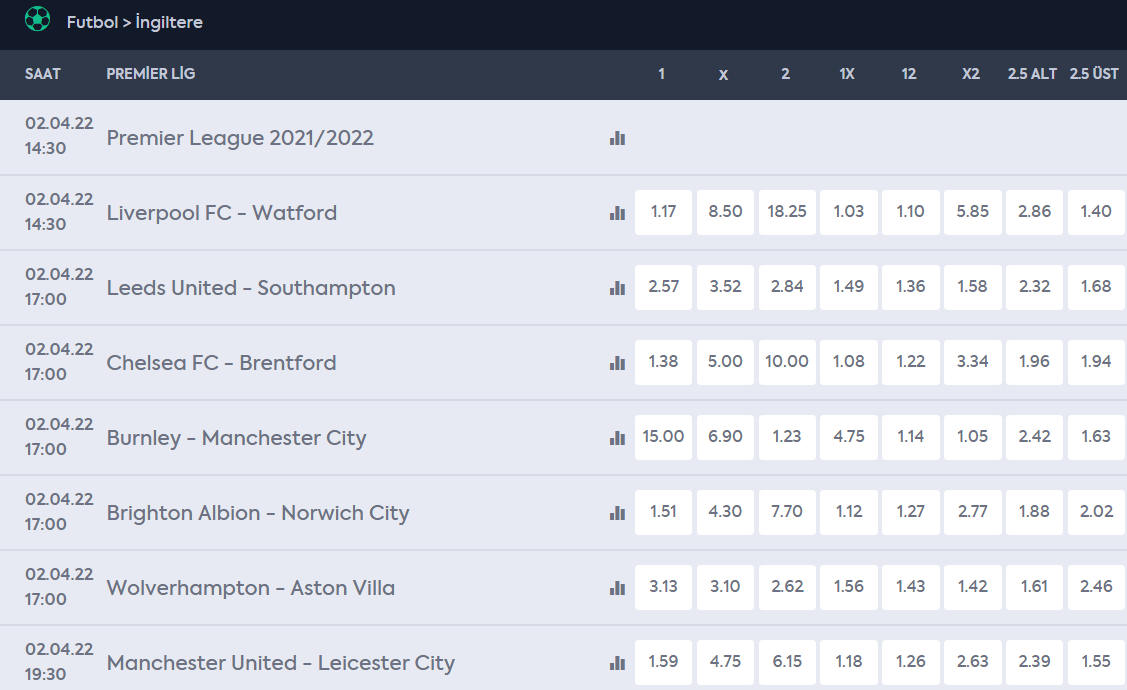Open statistics icon for Leeds United - Southampton

pyautogui.click(x=617, y=288)
